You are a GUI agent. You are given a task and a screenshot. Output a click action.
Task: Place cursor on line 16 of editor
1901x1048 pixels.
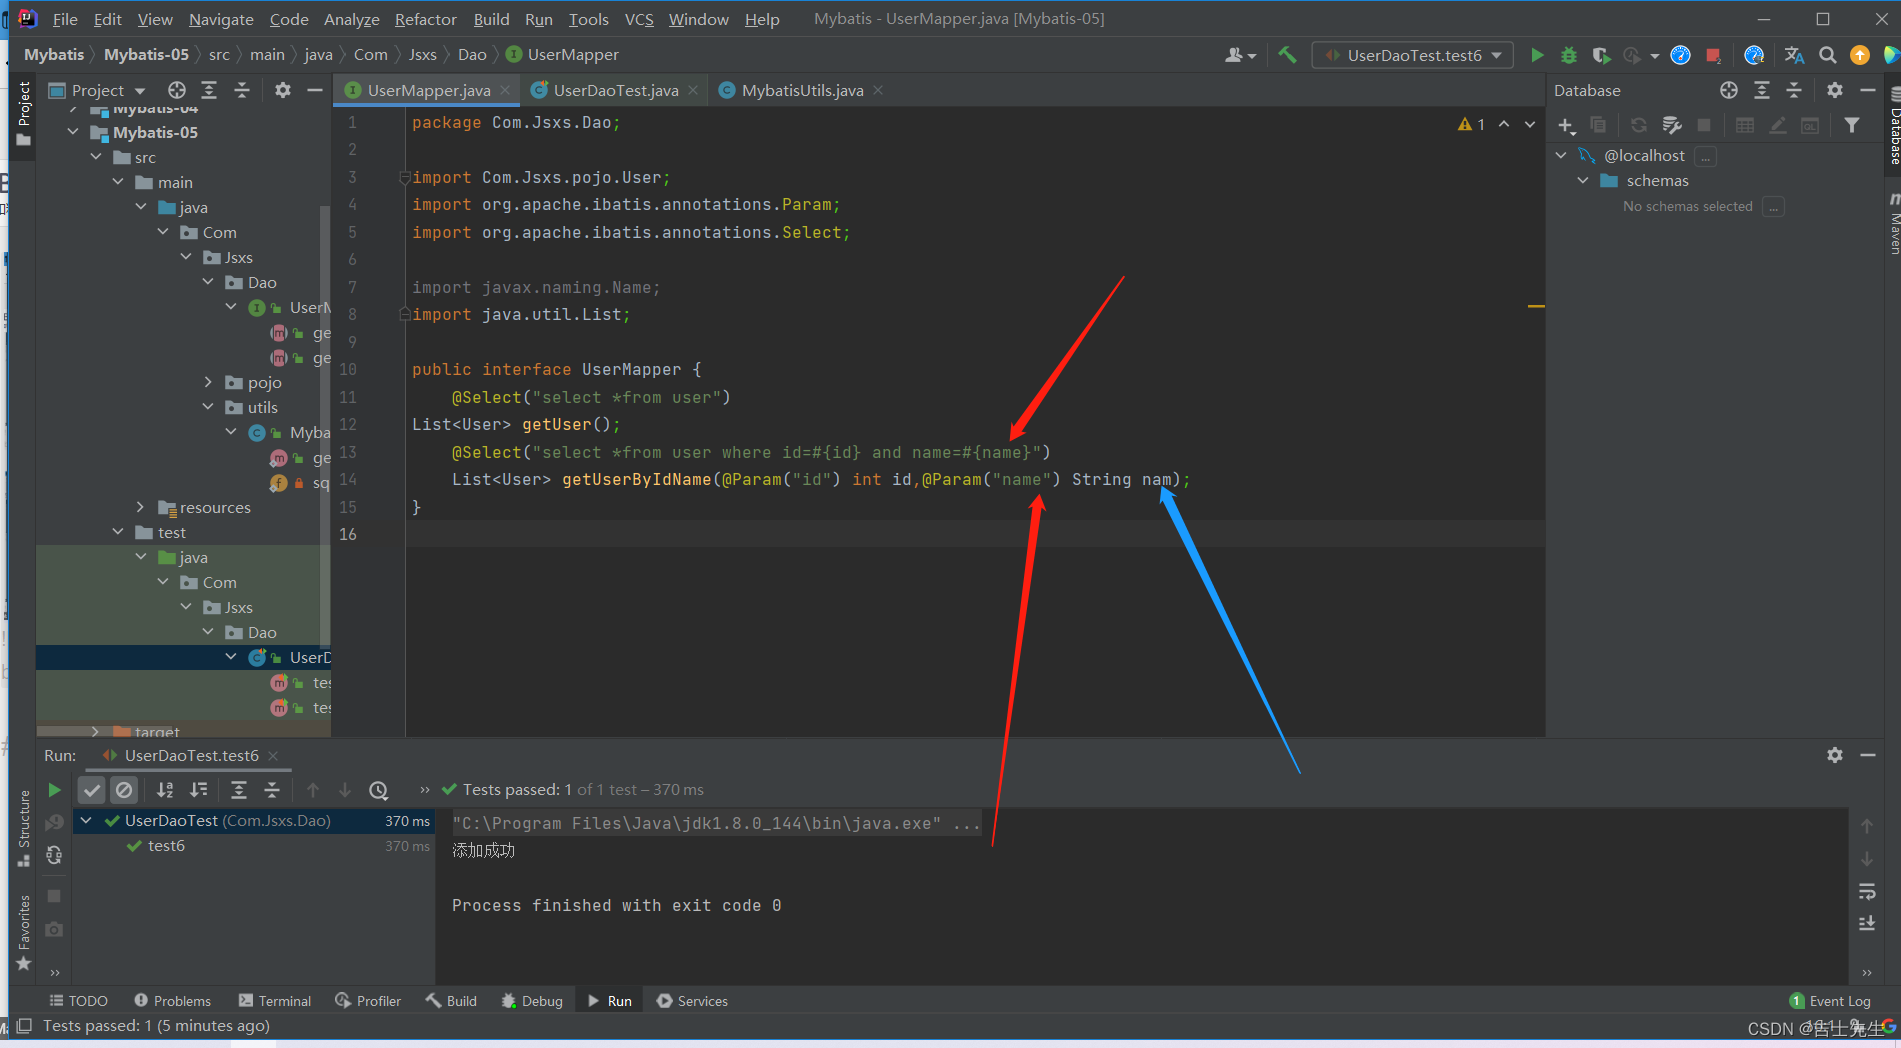click(975, 534)
